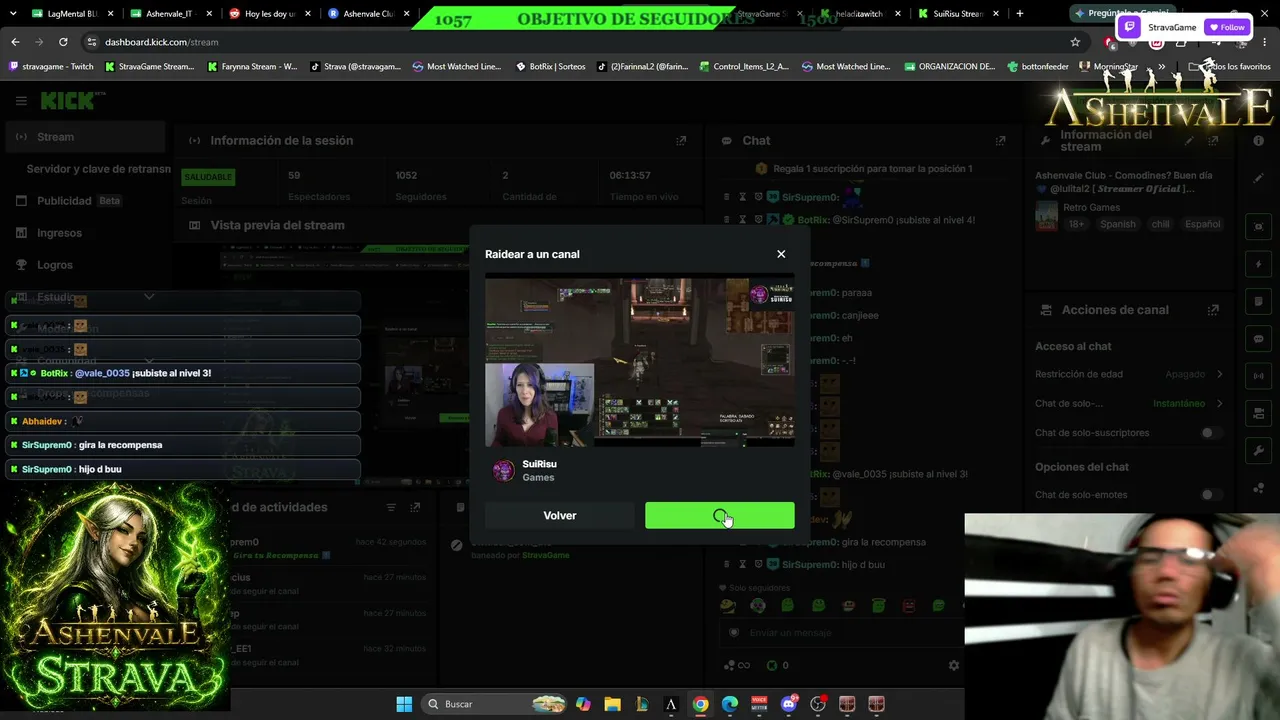Viewport: 1280px width, 720px height.
Task: Click the capture frame icon in right rail
Action: pos(1258,227)
